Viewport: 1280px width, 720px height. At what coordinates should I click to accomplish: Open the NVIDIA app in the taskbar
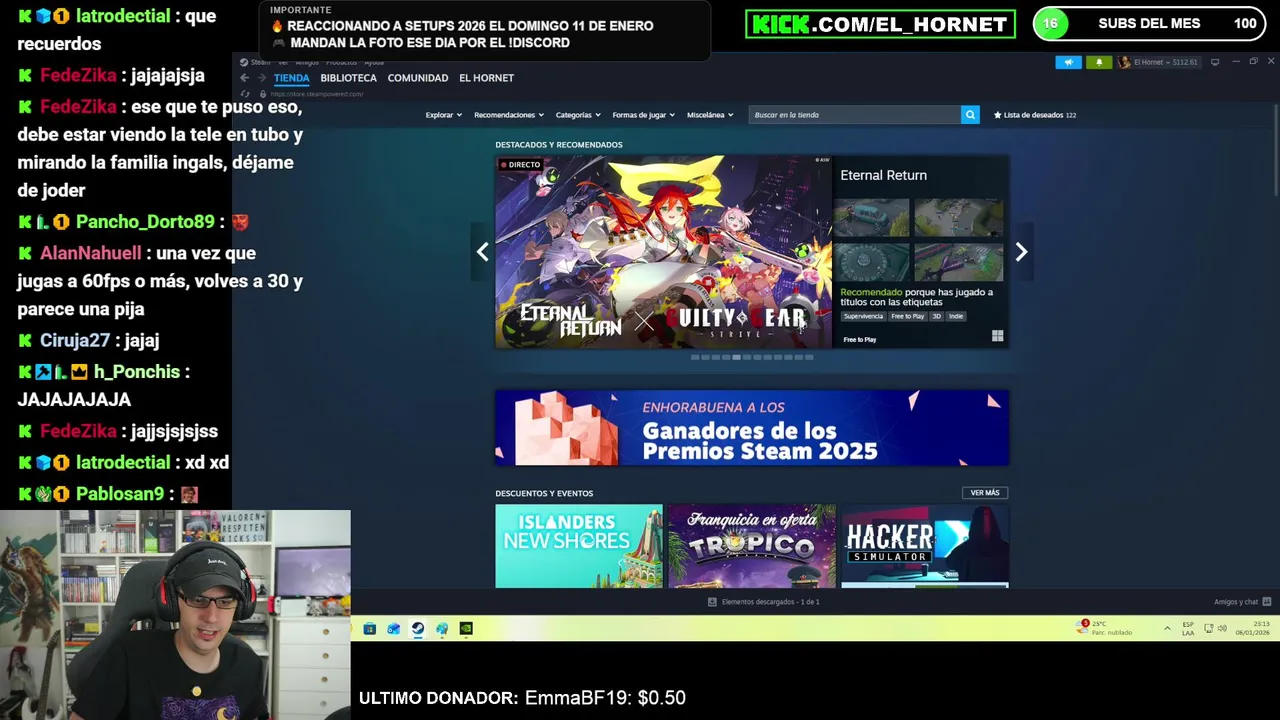coord(466,629)
